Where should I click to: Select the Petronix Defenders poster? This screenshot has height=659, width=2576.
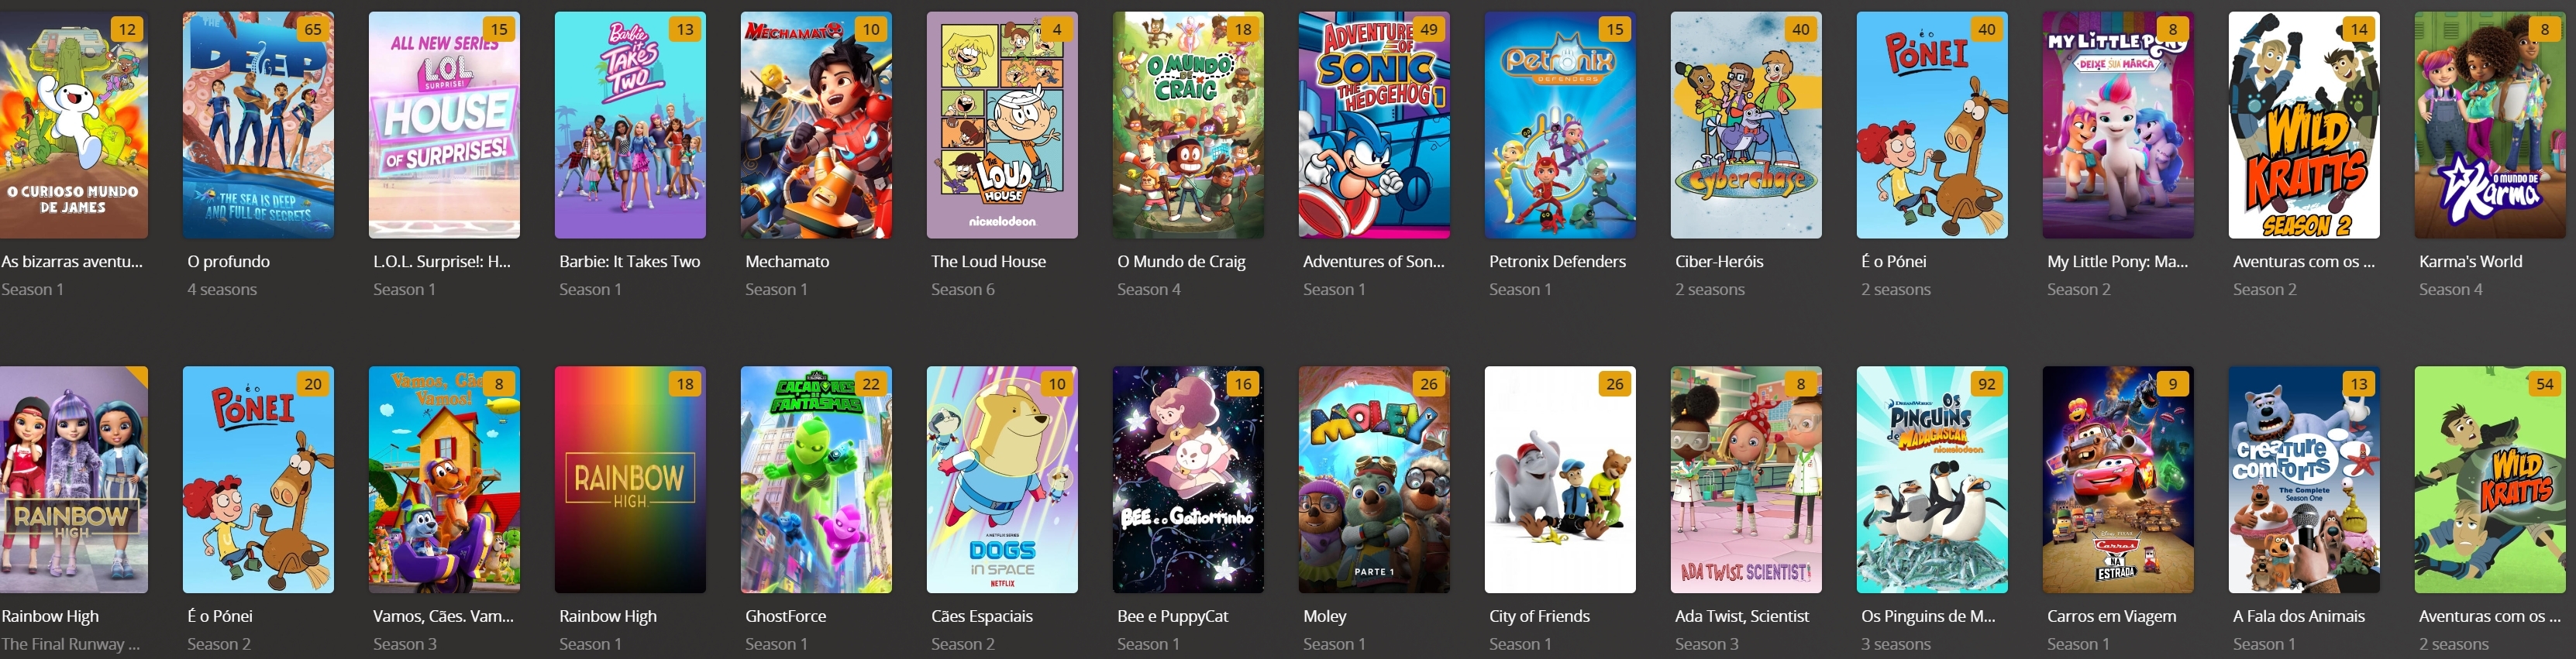click(x=1560, y=125)
